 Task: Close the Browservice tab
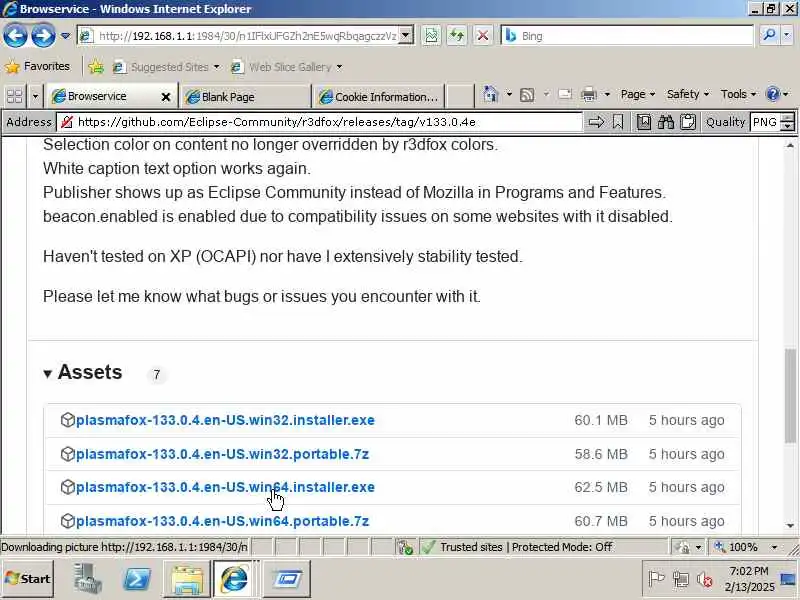(166, 96)
